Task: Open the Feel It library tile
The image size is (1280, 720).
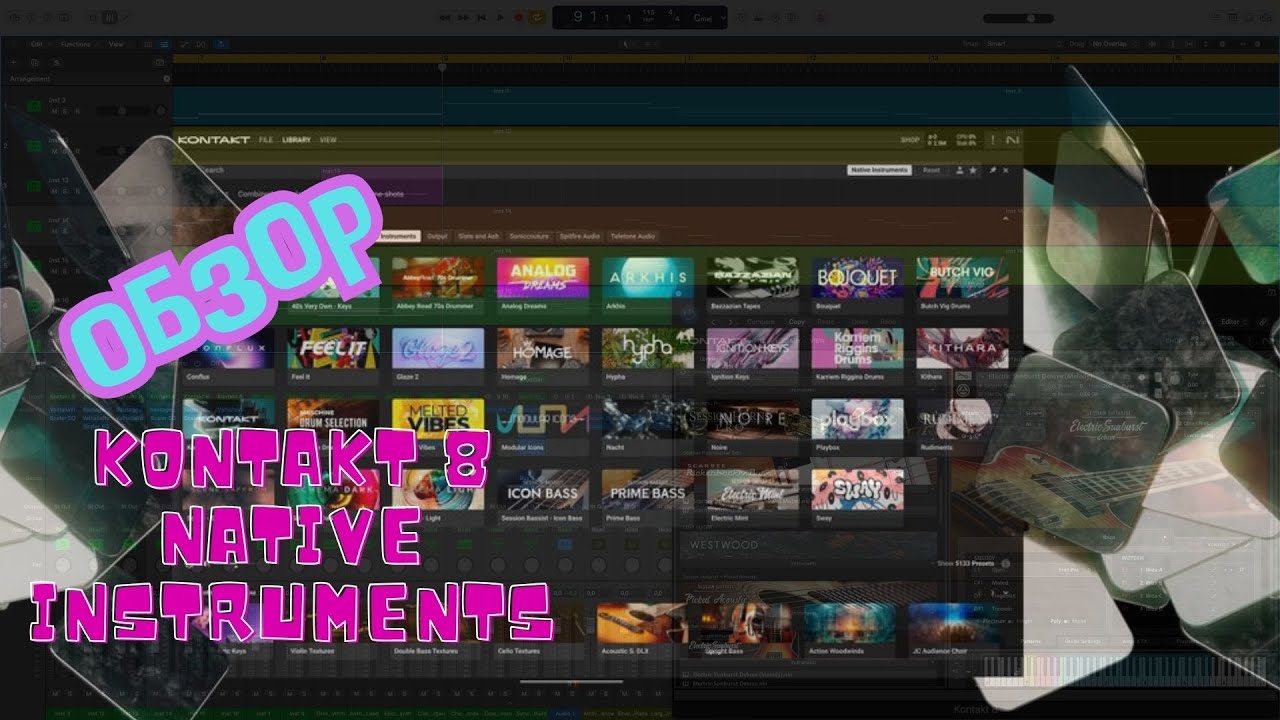Action: [x=333, y=356]
